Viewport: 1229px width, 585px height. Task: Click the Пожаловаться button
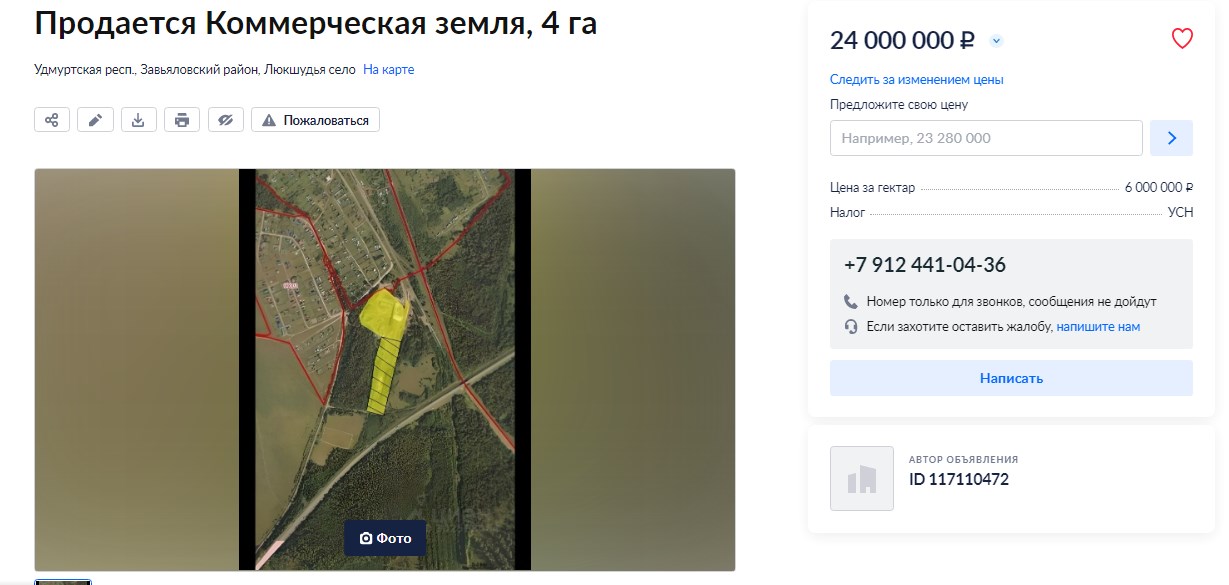(x=315, y=120)
